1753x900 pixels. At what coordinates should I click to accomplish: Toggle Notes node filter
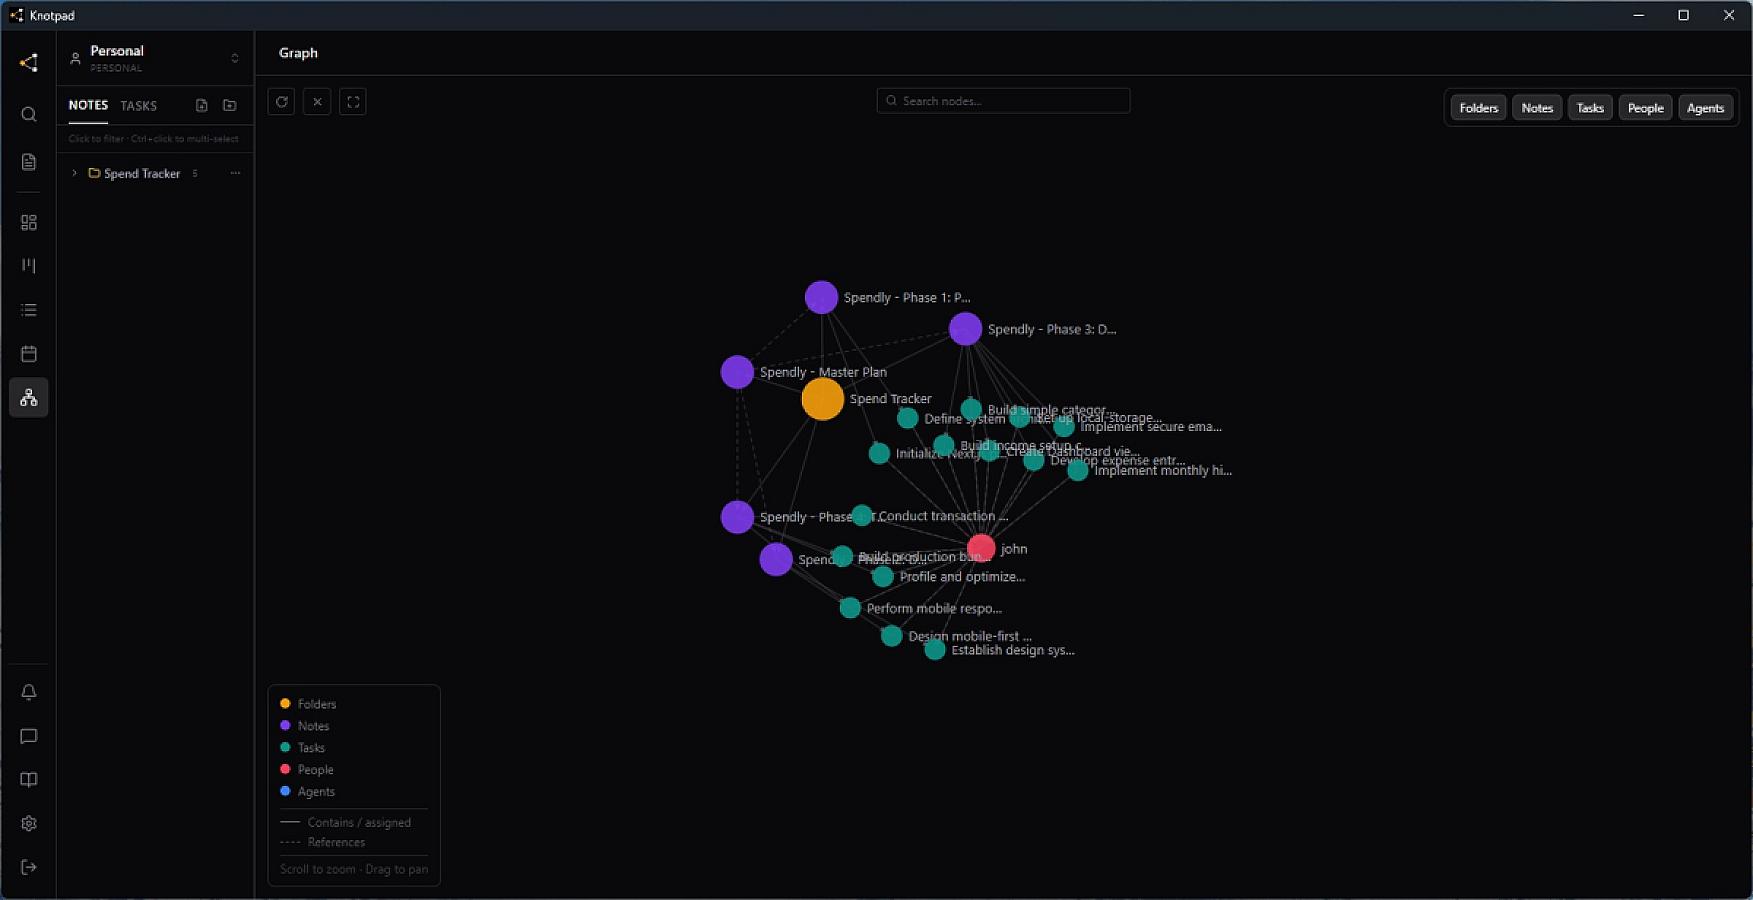tap(1537, 108)
